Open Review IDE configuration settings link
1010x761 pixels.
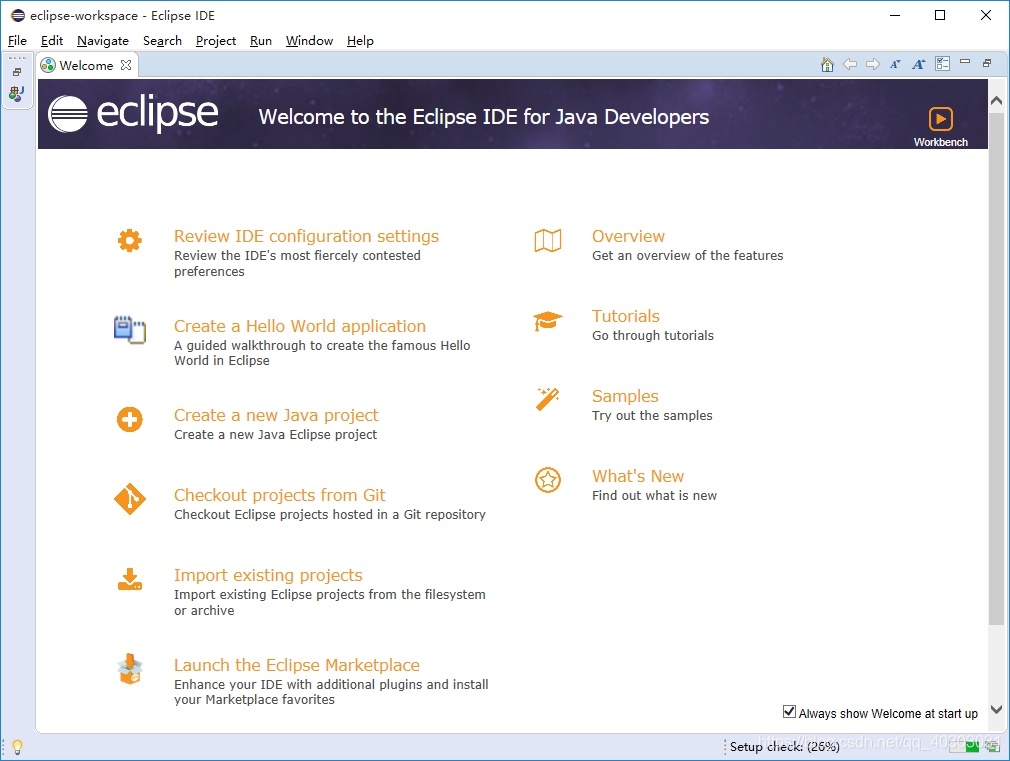(306, 236)
